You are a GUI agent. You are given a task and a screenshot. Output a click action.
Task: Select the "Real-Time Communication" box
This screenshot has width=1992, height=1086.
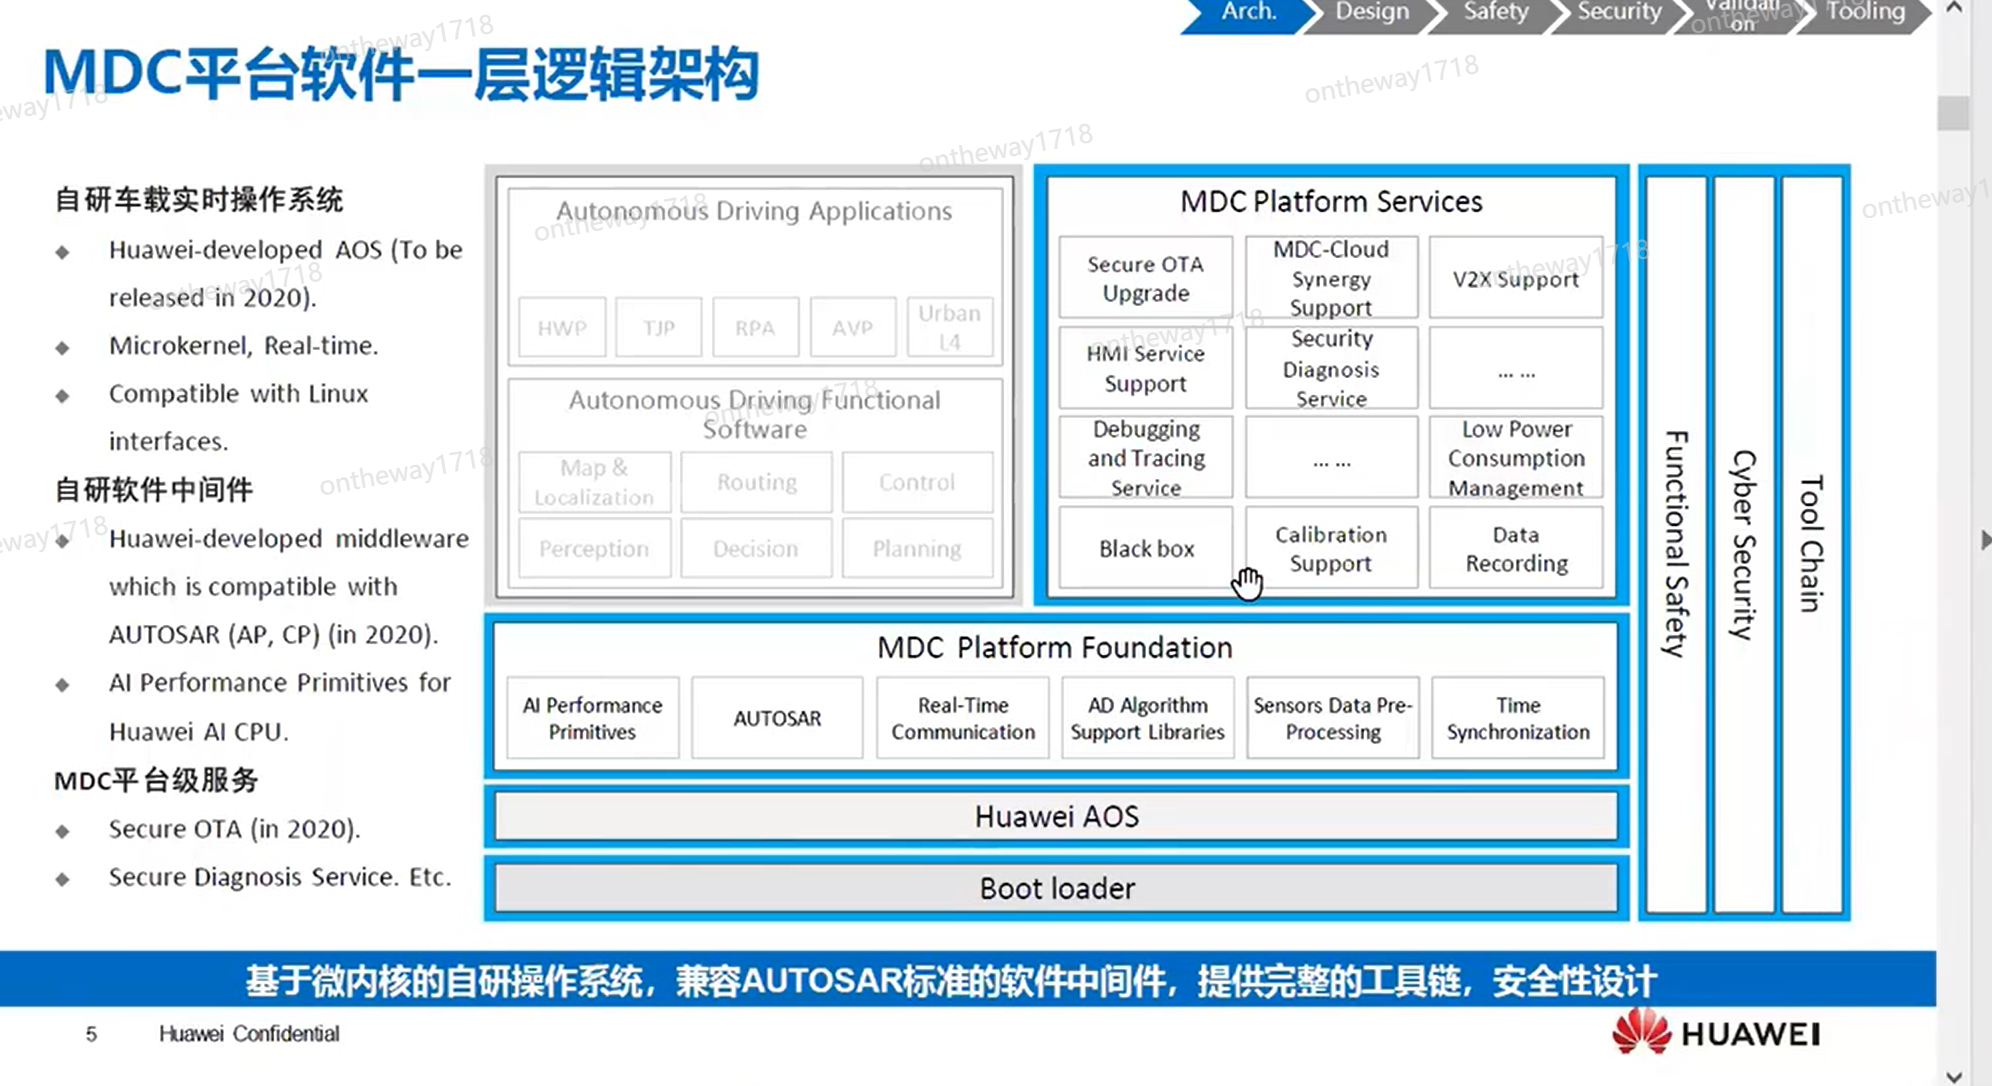coord(963,718)
